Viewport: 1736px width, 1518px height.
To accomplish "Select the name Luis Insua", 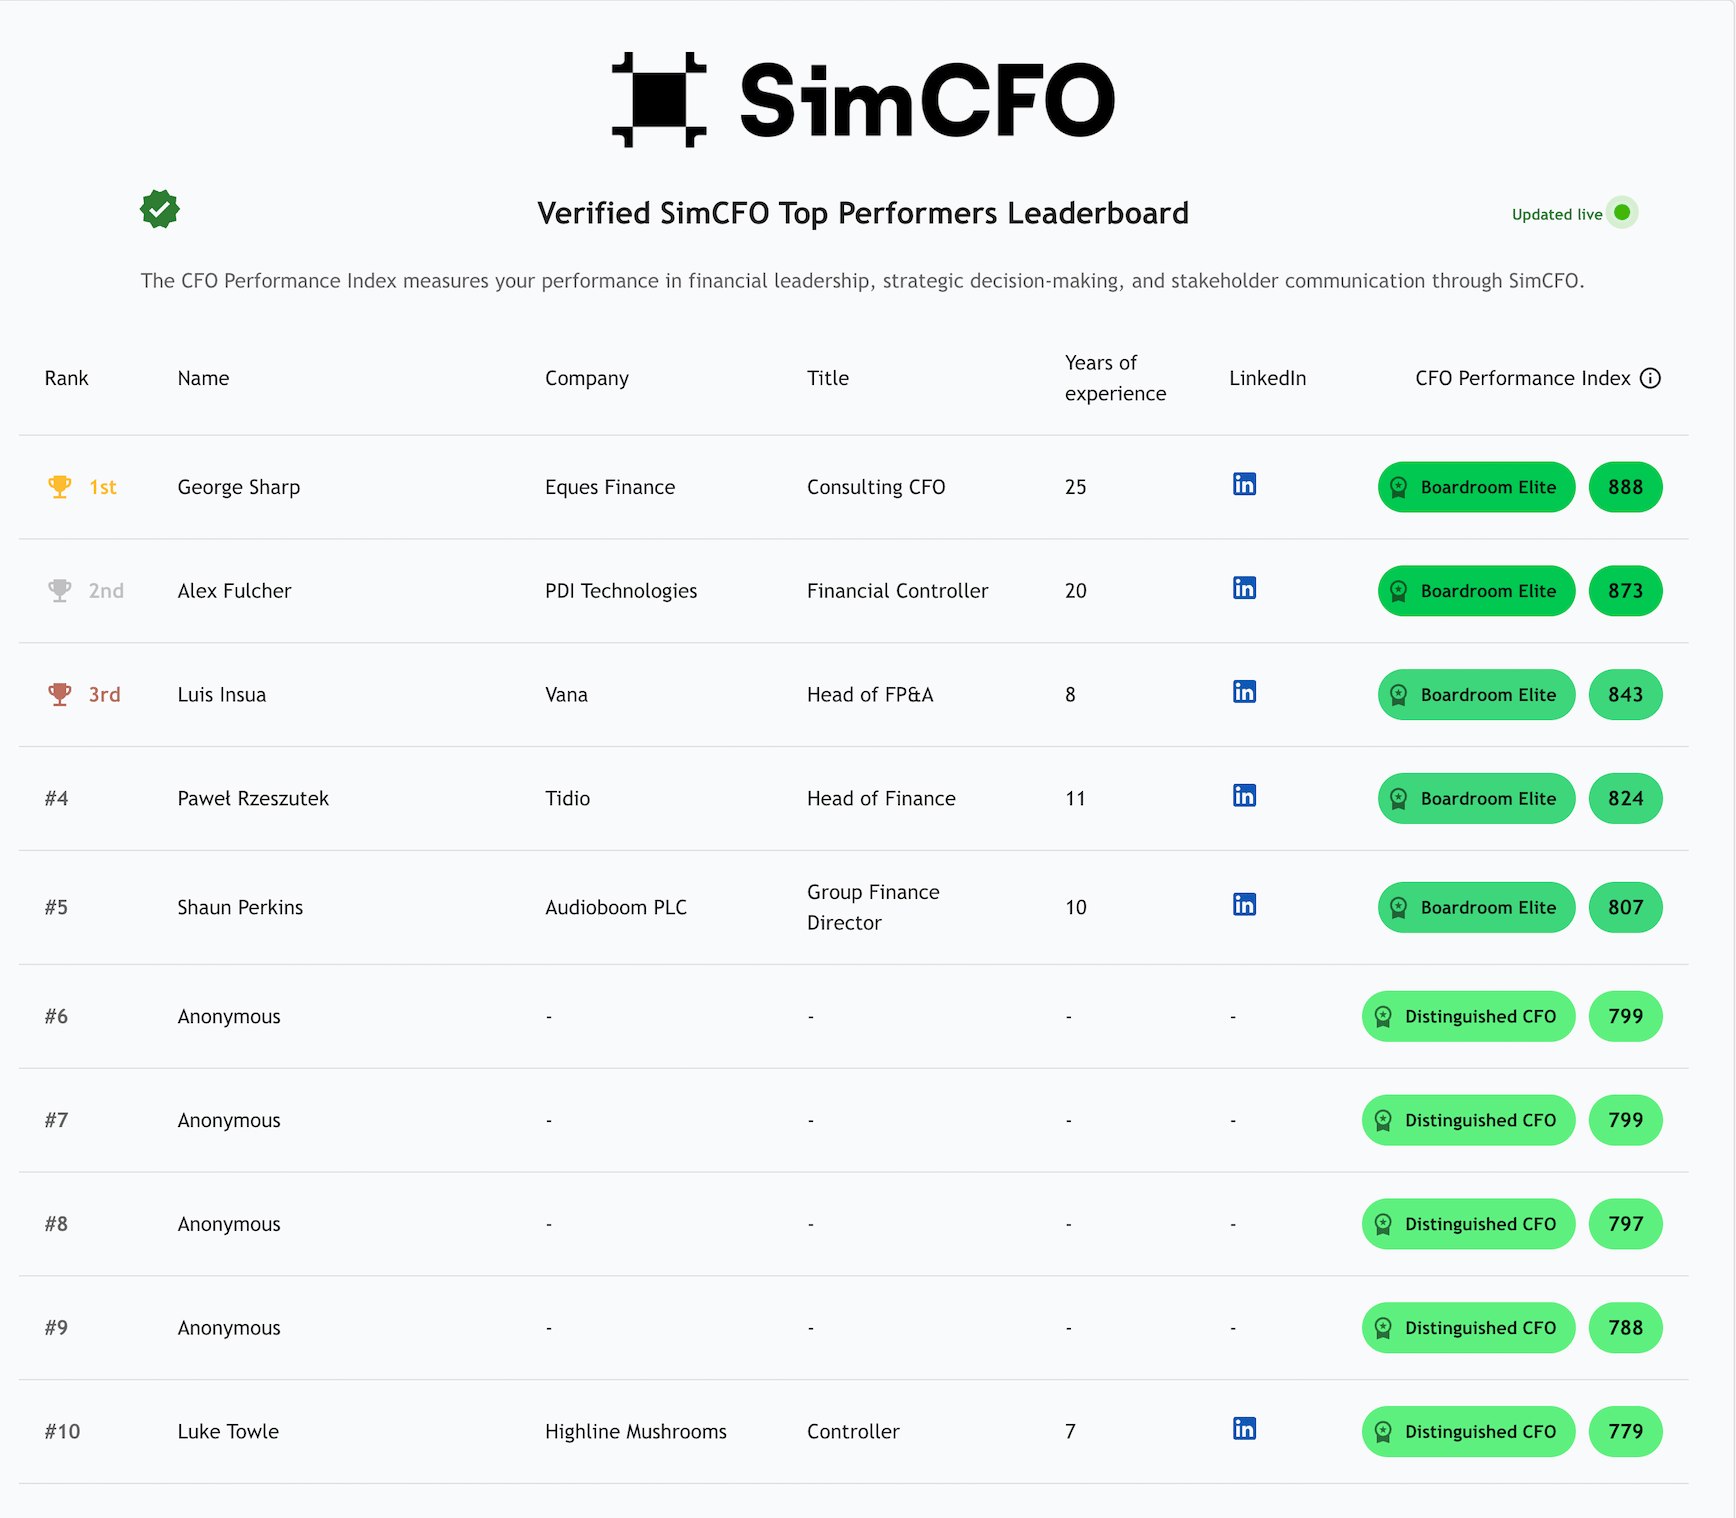I will point(222,695).
